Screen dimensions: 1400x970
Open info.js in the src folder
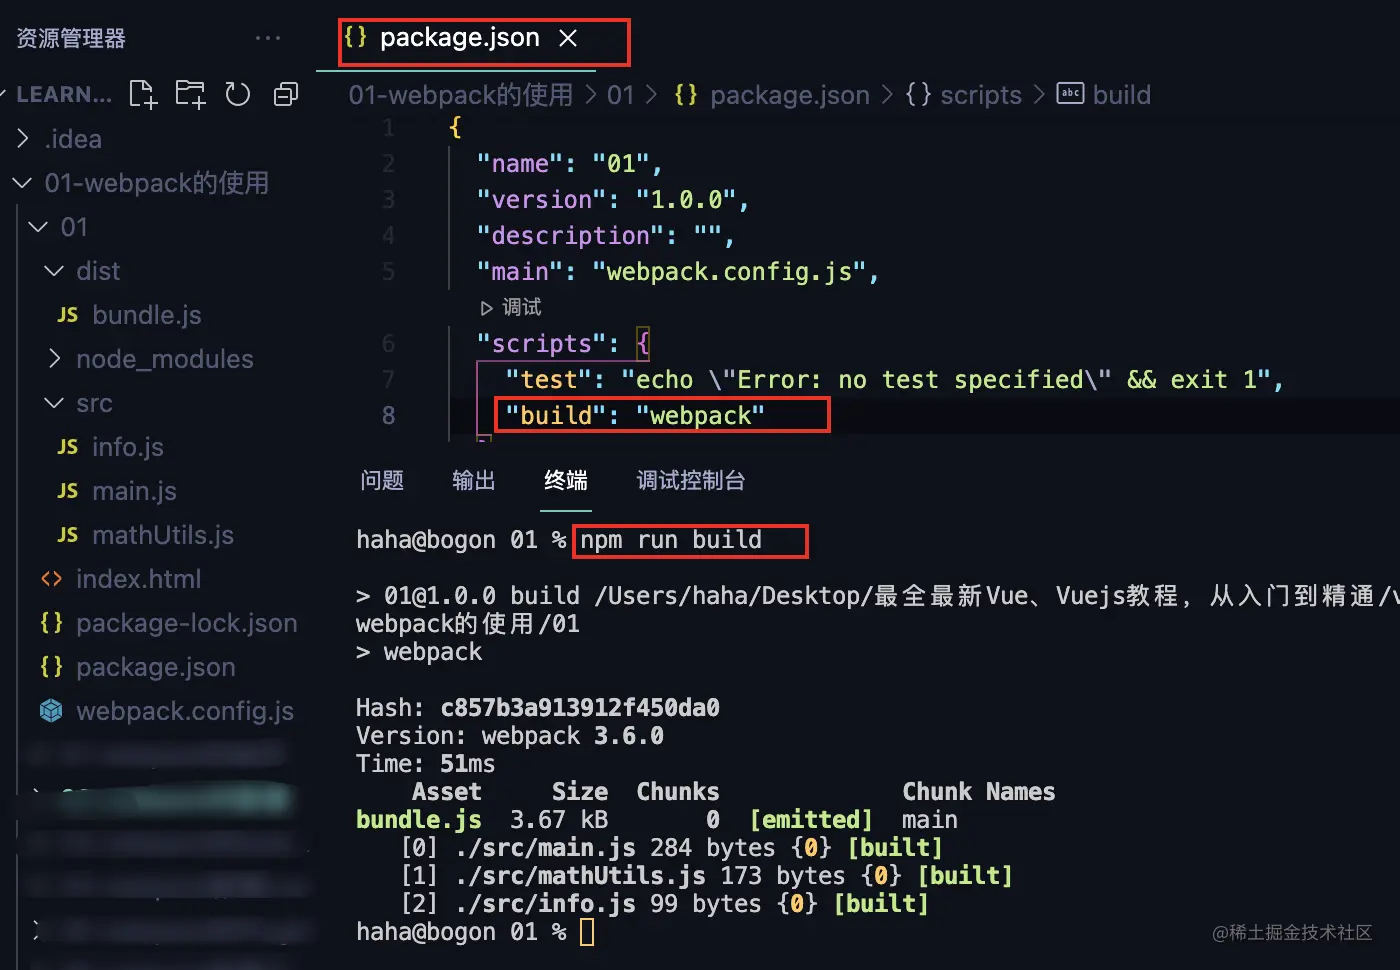128,447
